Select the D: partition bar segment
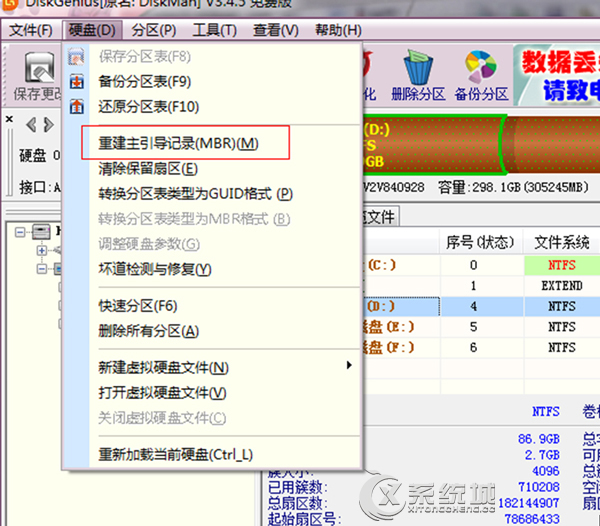This screenshot has height=526, width=600. [x=433, y=145]
